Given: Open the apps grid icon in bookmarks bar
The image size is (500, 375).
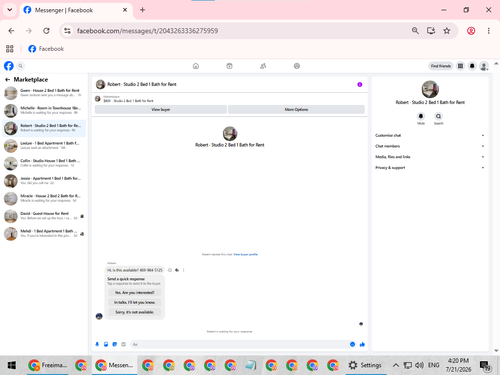Looking at the screenshot, I should click(10, 49).
